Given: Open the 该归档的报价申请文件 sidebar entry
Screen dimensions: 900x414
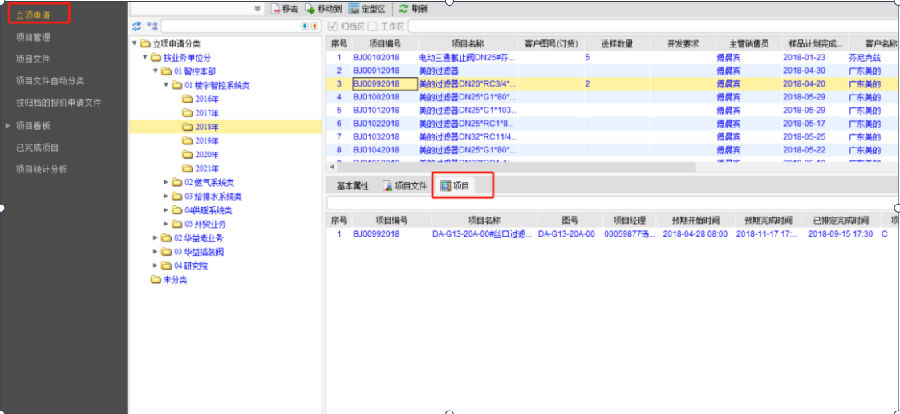Looking at the screenshot, I should 59,103.
